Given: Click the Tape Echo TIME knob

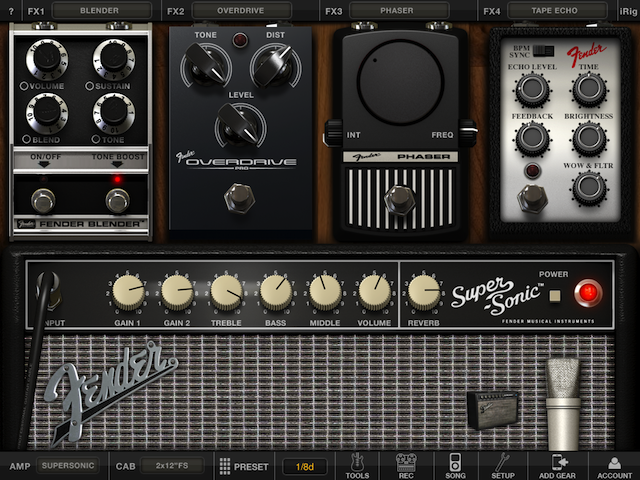Looking at the screenshot, I should point(589,89).
